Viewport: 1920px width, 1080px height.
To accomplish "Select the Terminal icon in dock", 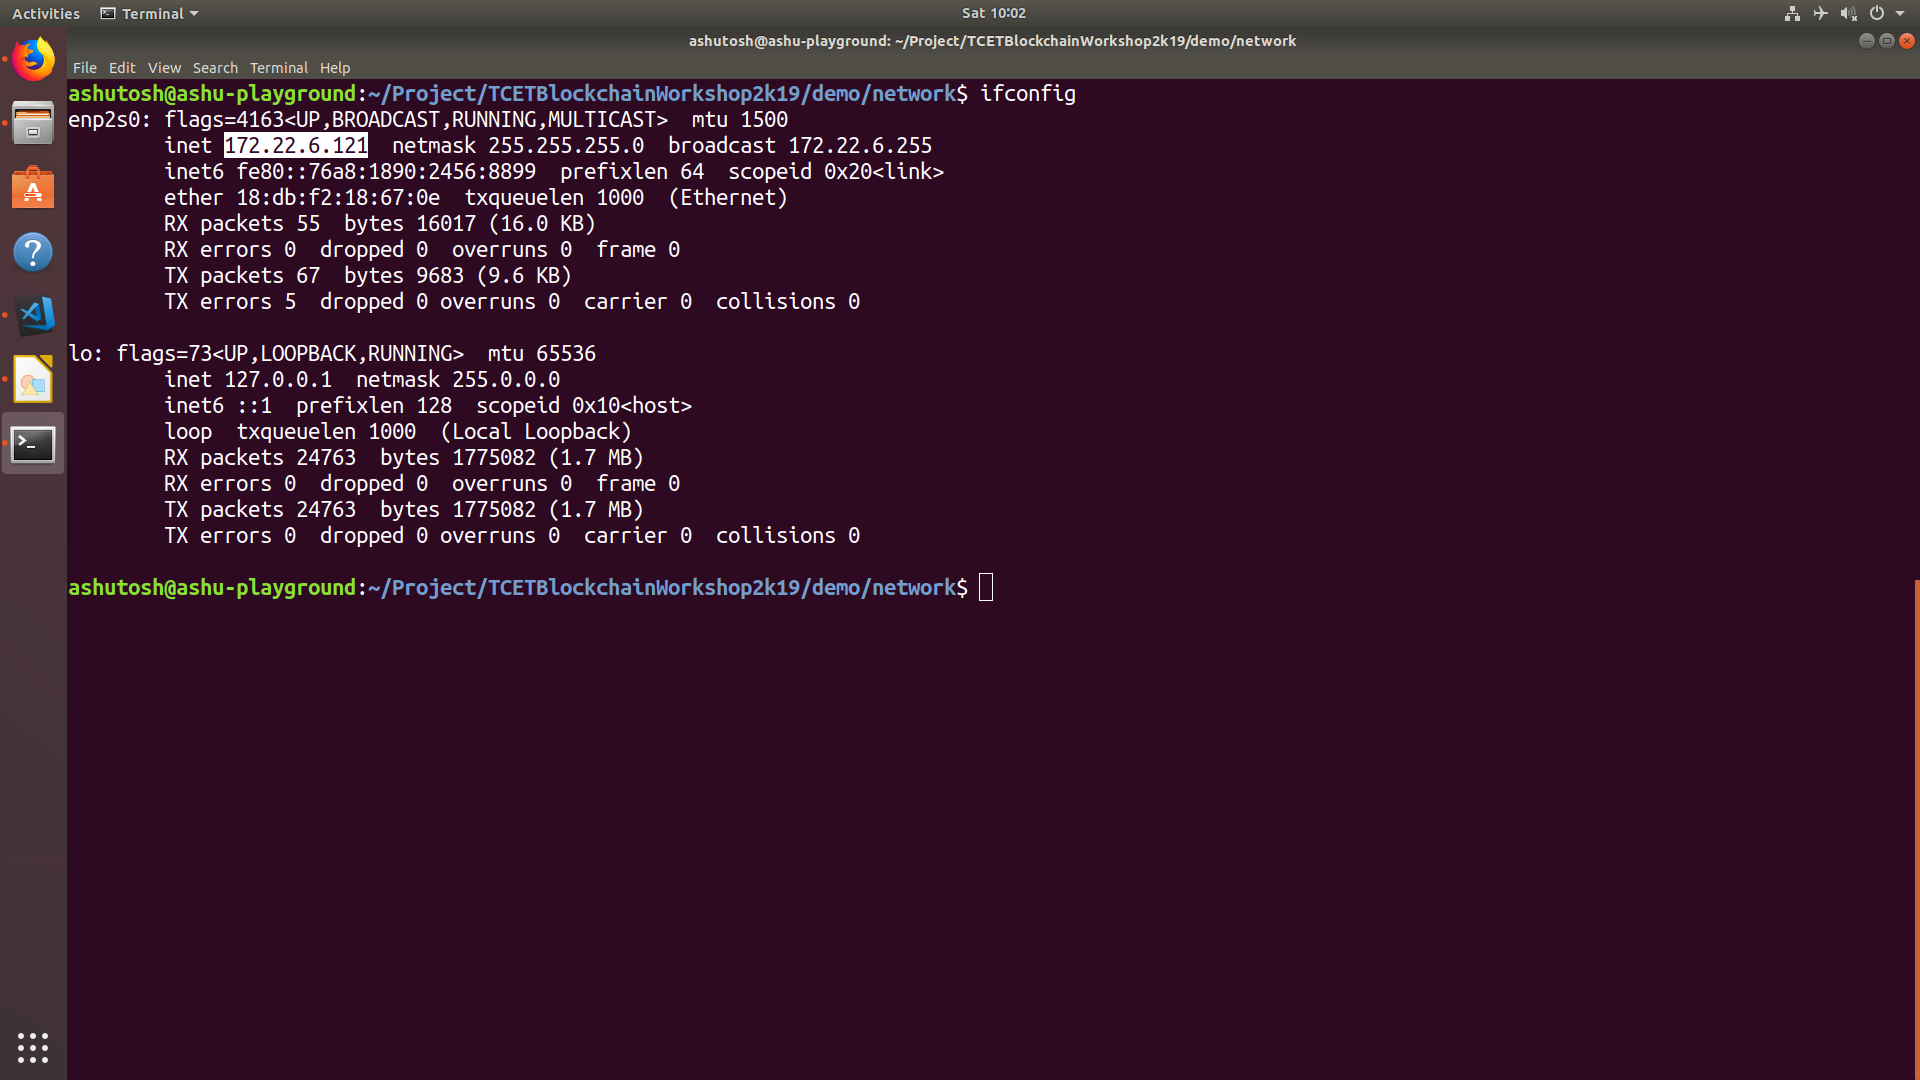I will 33,444.
